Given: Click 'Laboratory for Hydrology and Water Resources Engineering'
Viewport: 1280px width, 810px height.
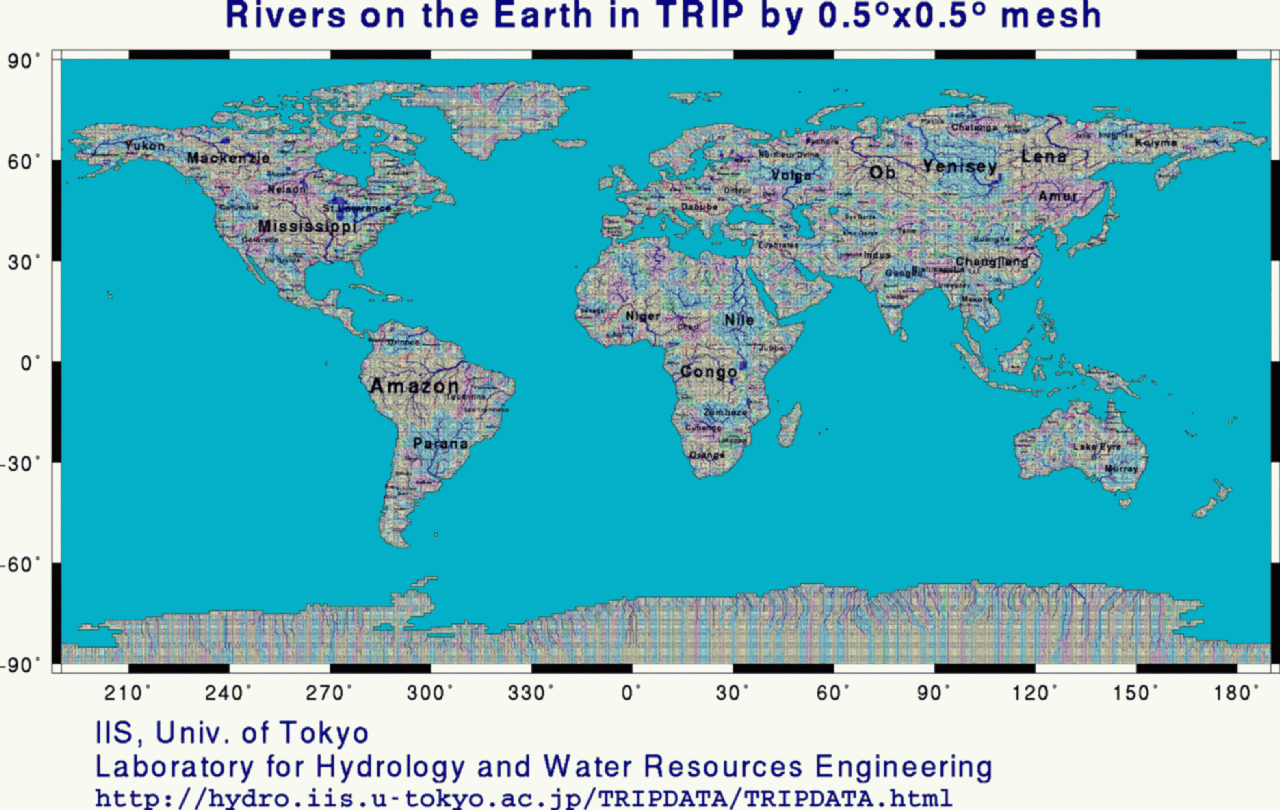Looking at the screenshot, I should pos(544,767).
